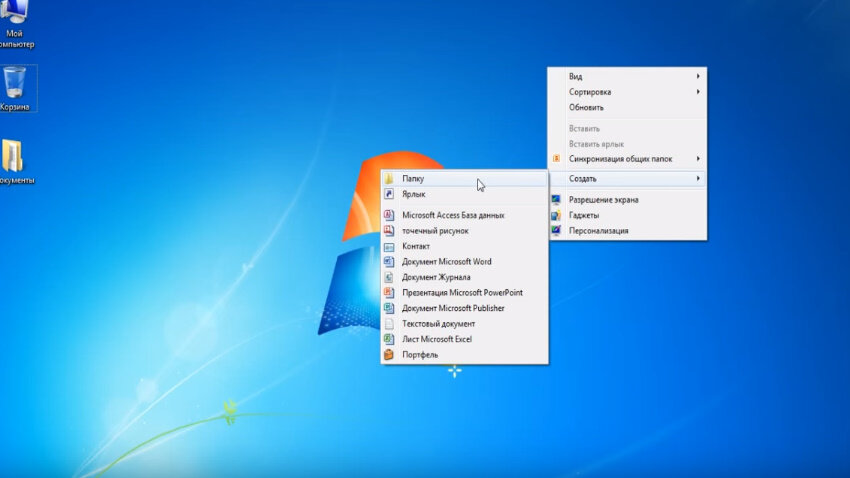The width and height of the screenshot is (850, 478).
Task: Click the greyed-out Вставить entry
Action: point(627,128)
